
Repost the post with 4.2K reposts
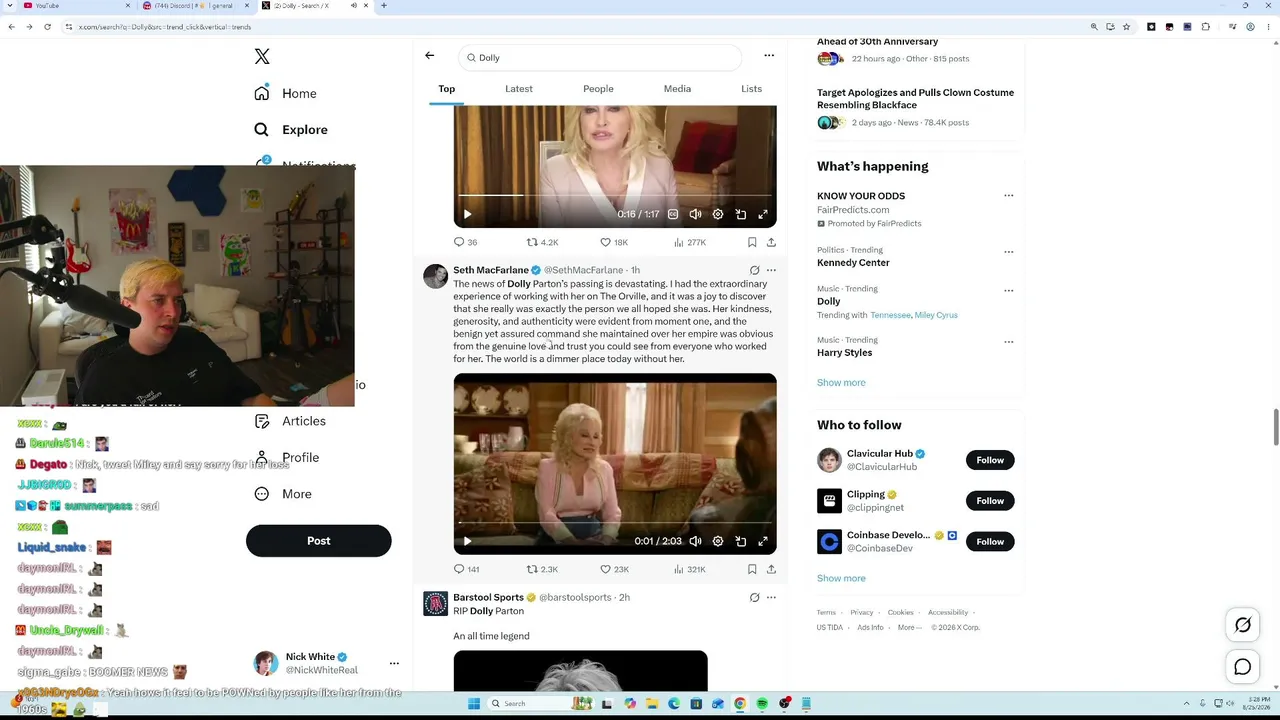pyautogui.click(x=542, y=242)
